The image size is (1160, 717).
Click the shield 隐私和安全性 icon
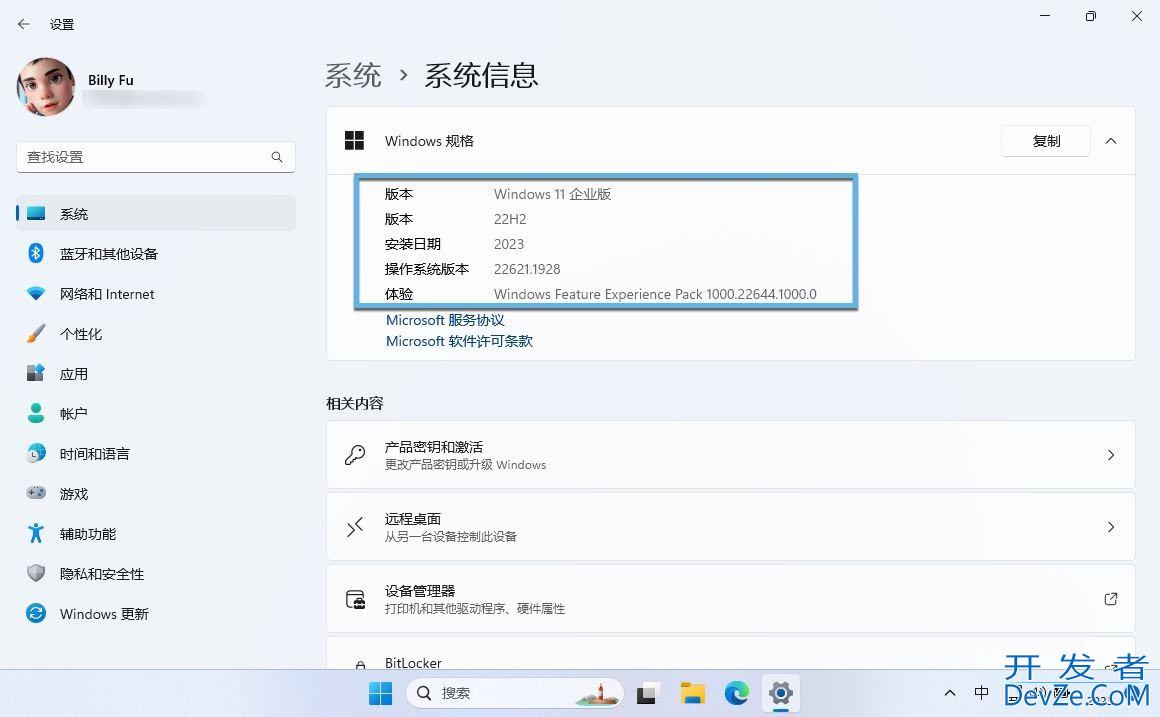(36, 573)
